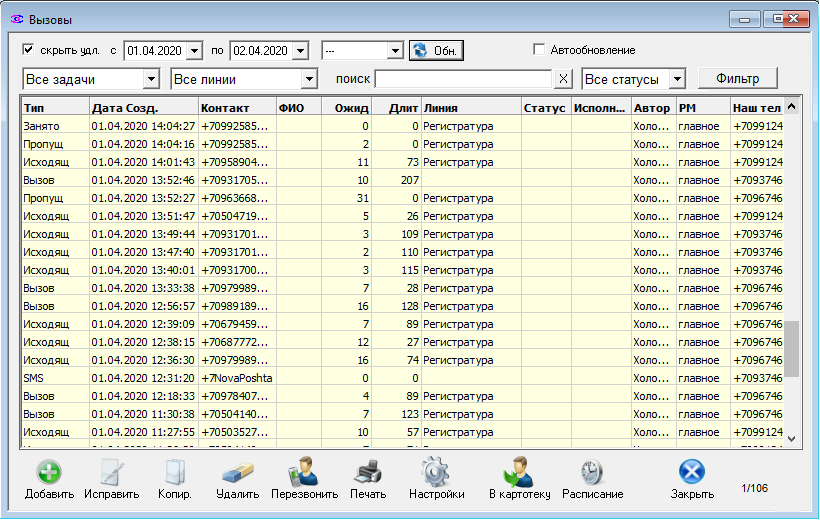This screenshot has height=520, width=820.
Task: Click the Обн. refresh button
Action: [x=436, y=50]
